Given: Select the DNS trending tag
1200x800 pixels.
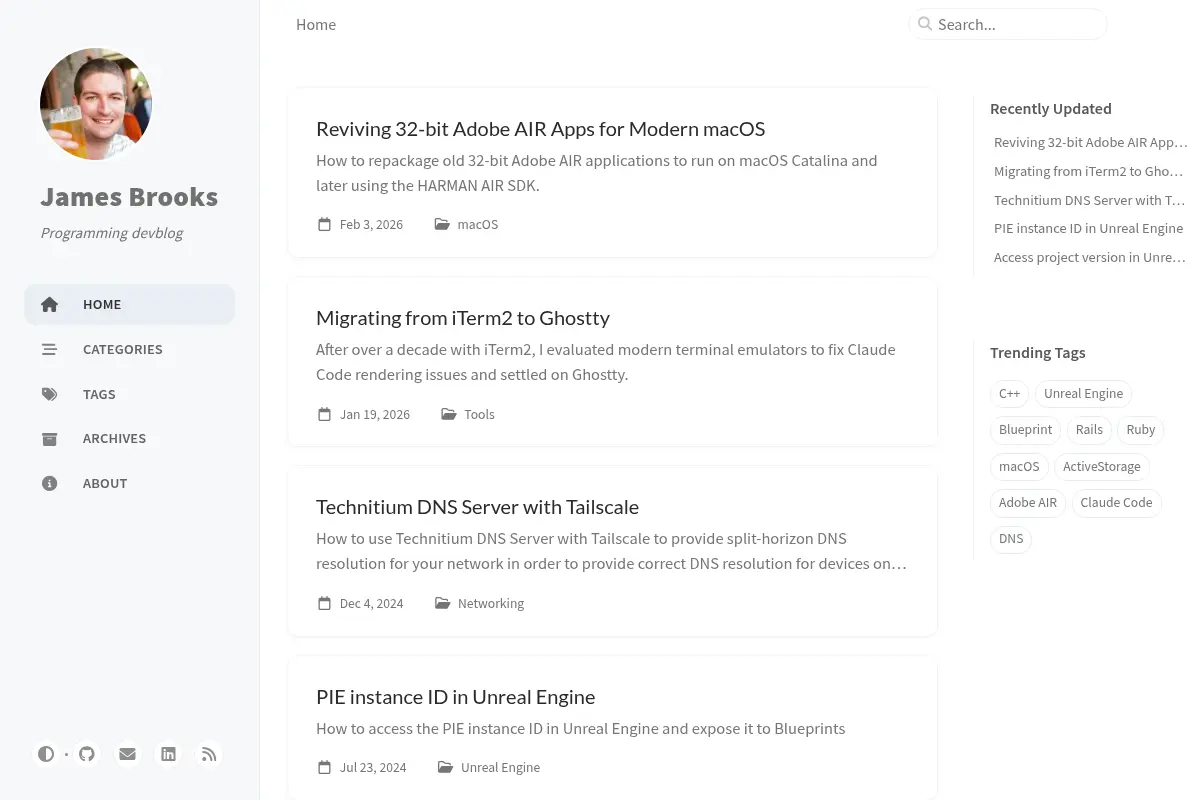Looking at the screenshot, I should 1011,538.
